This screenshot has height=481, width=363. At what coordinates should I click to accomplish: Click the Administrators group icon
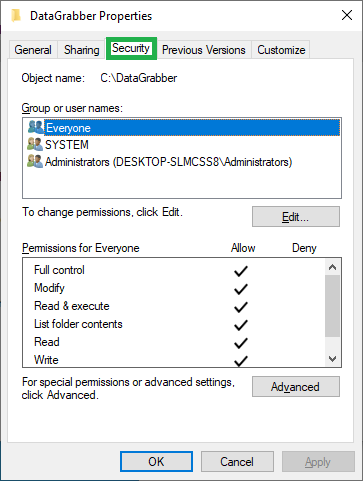pos(35,161)
